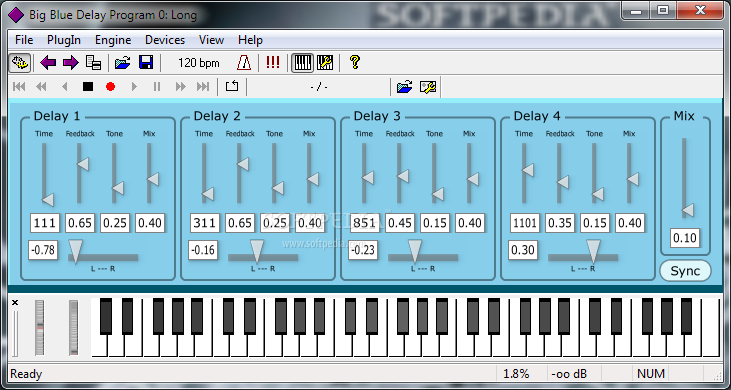Click Delay 2 Feedback slider handle

pyautogui.click(x=243, y=164)
